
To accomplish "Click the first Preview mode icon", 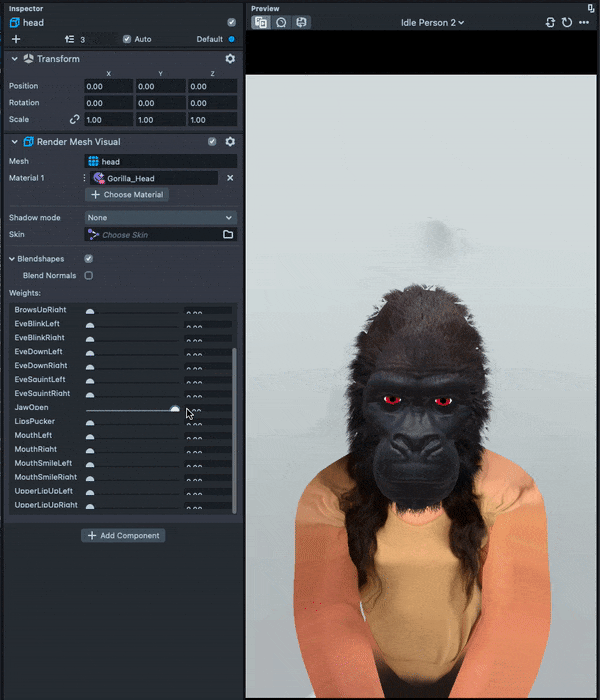I will [x=261, y=22].
